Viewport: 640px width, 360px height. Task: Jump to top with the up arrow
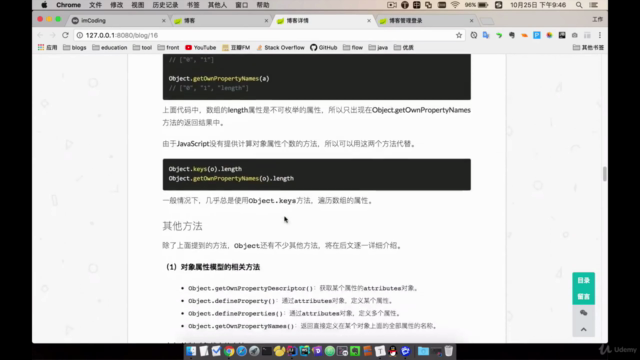click(x=584, y=329)
